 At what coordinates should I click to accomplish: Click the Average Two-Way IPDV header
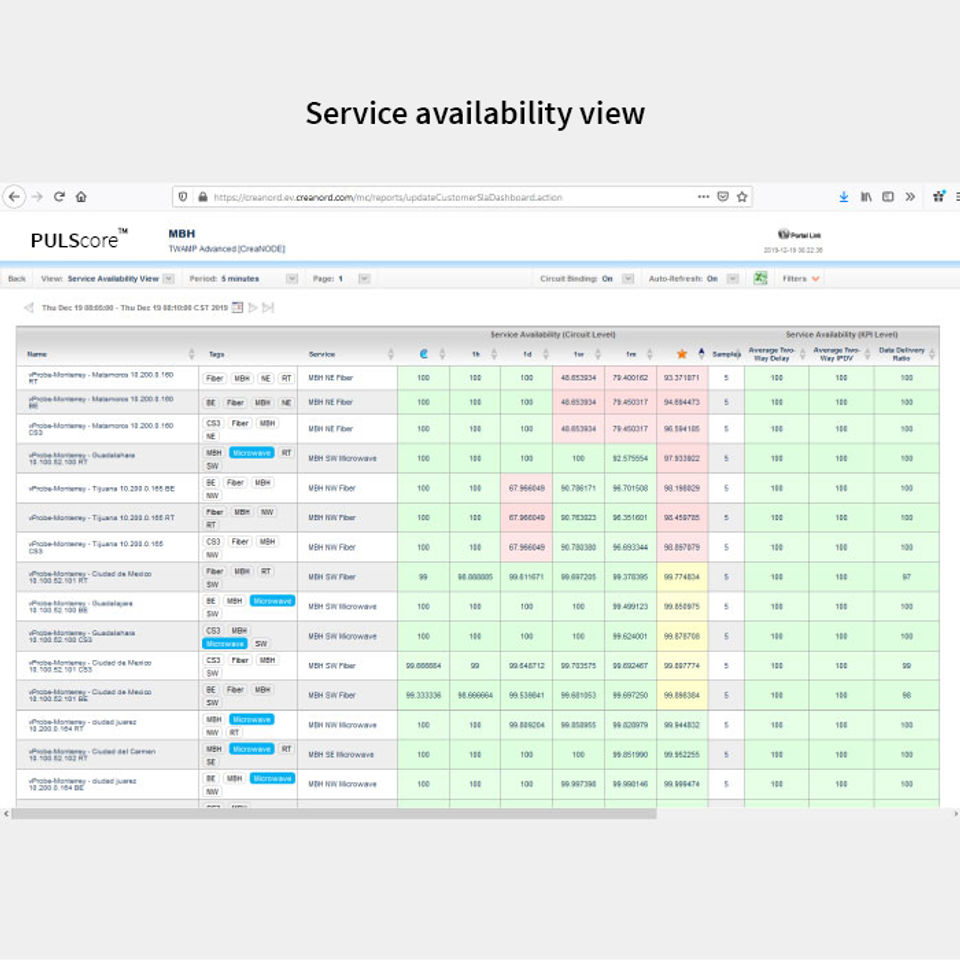tap(836, 354)
